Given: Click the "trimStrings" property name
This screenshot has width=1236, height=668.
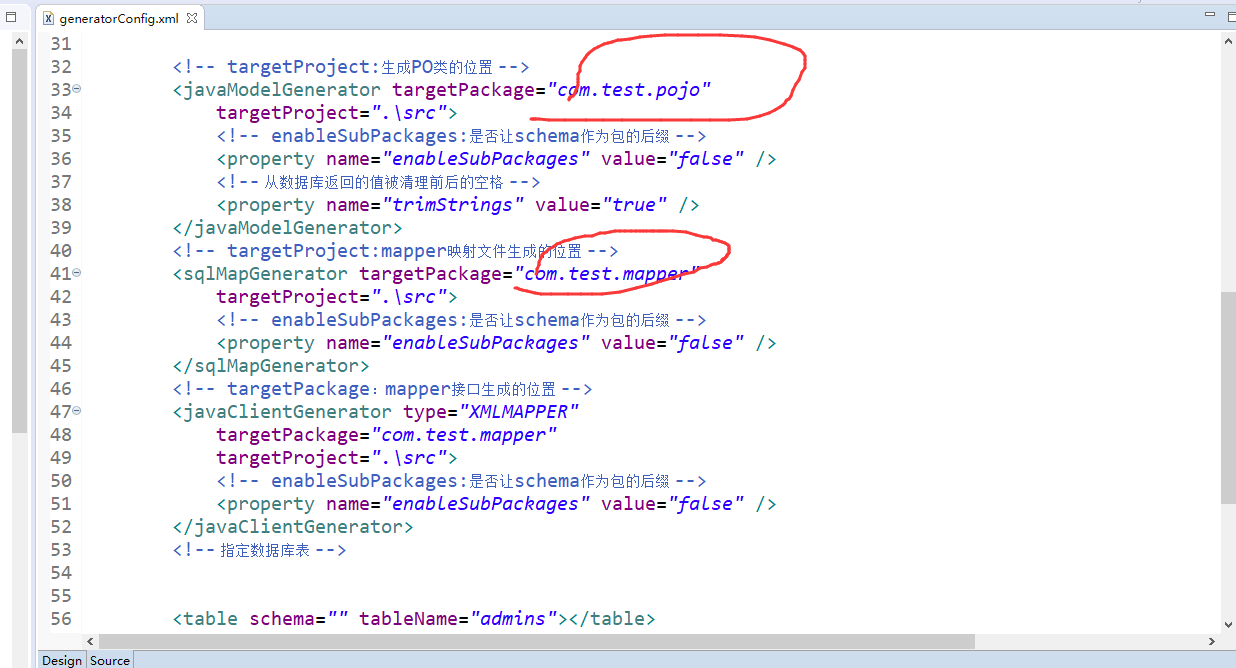Looking at the screenshot, I should [454, 205].
